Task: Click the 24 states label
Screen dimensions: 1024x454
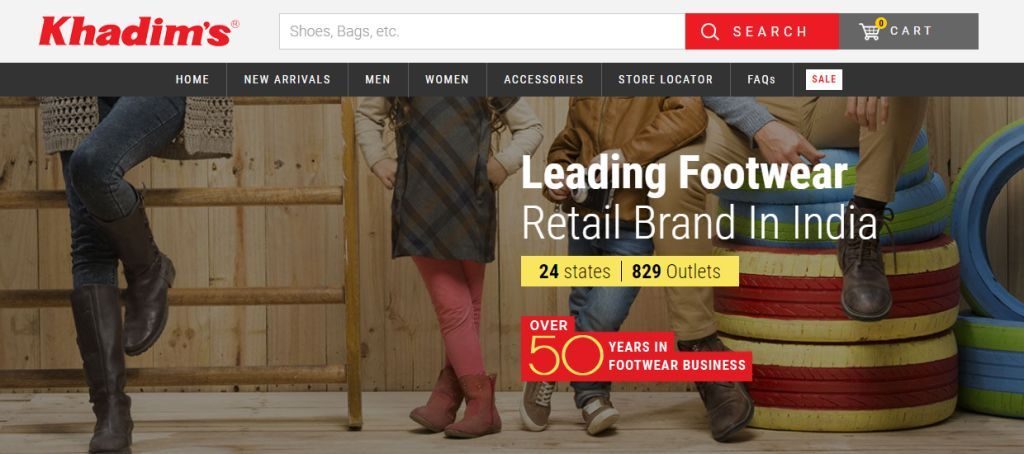Action: [575, 271]
